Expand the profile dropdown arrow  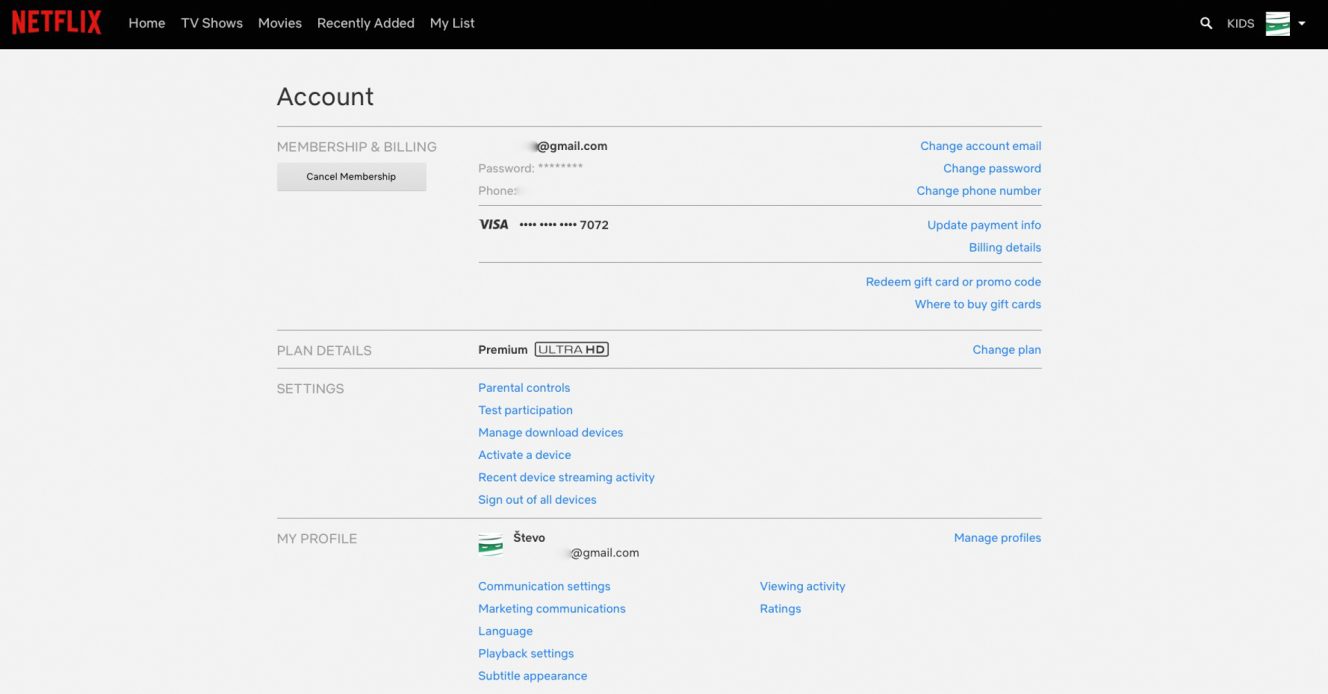pyautogui.click(x=1302, y=23)
